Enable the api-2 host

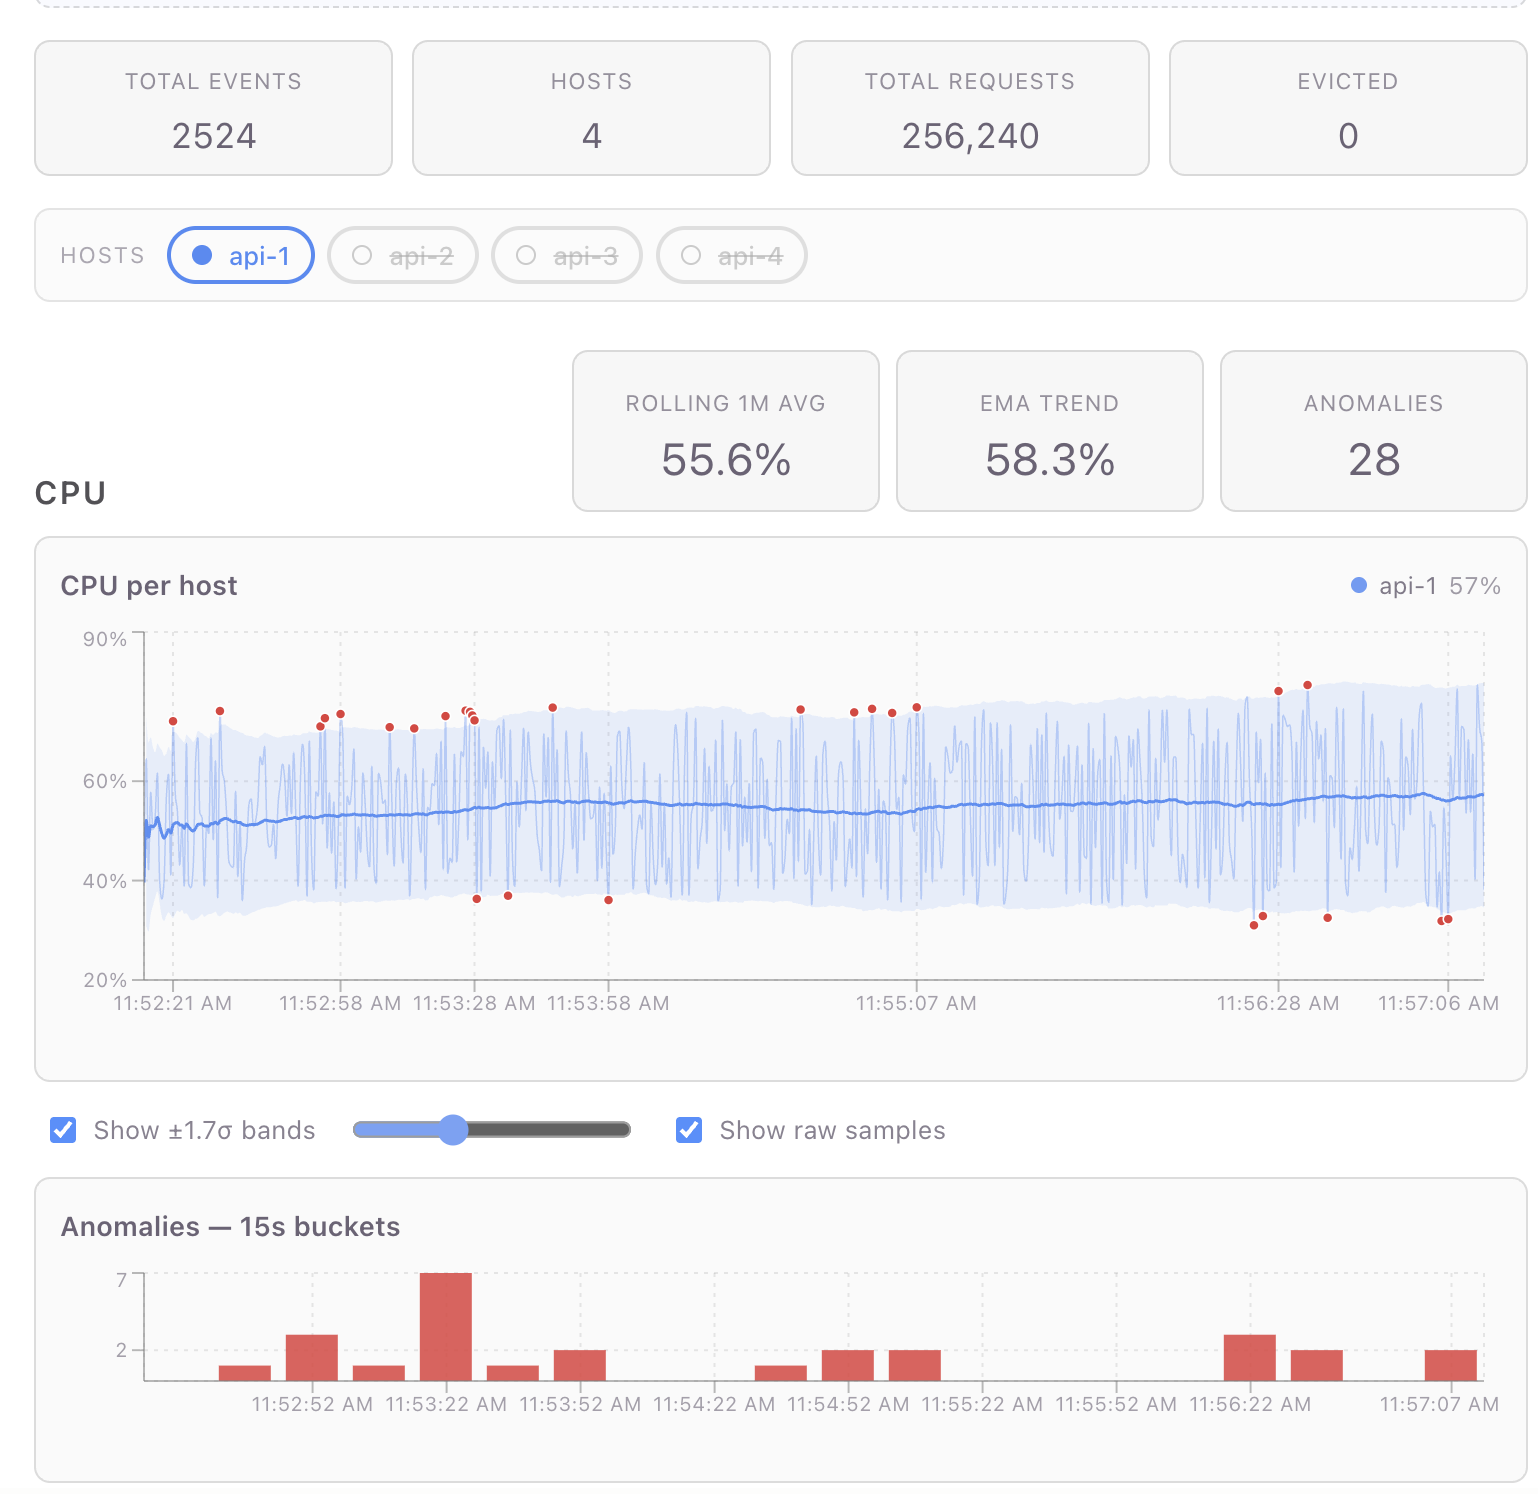coord(402,255)
